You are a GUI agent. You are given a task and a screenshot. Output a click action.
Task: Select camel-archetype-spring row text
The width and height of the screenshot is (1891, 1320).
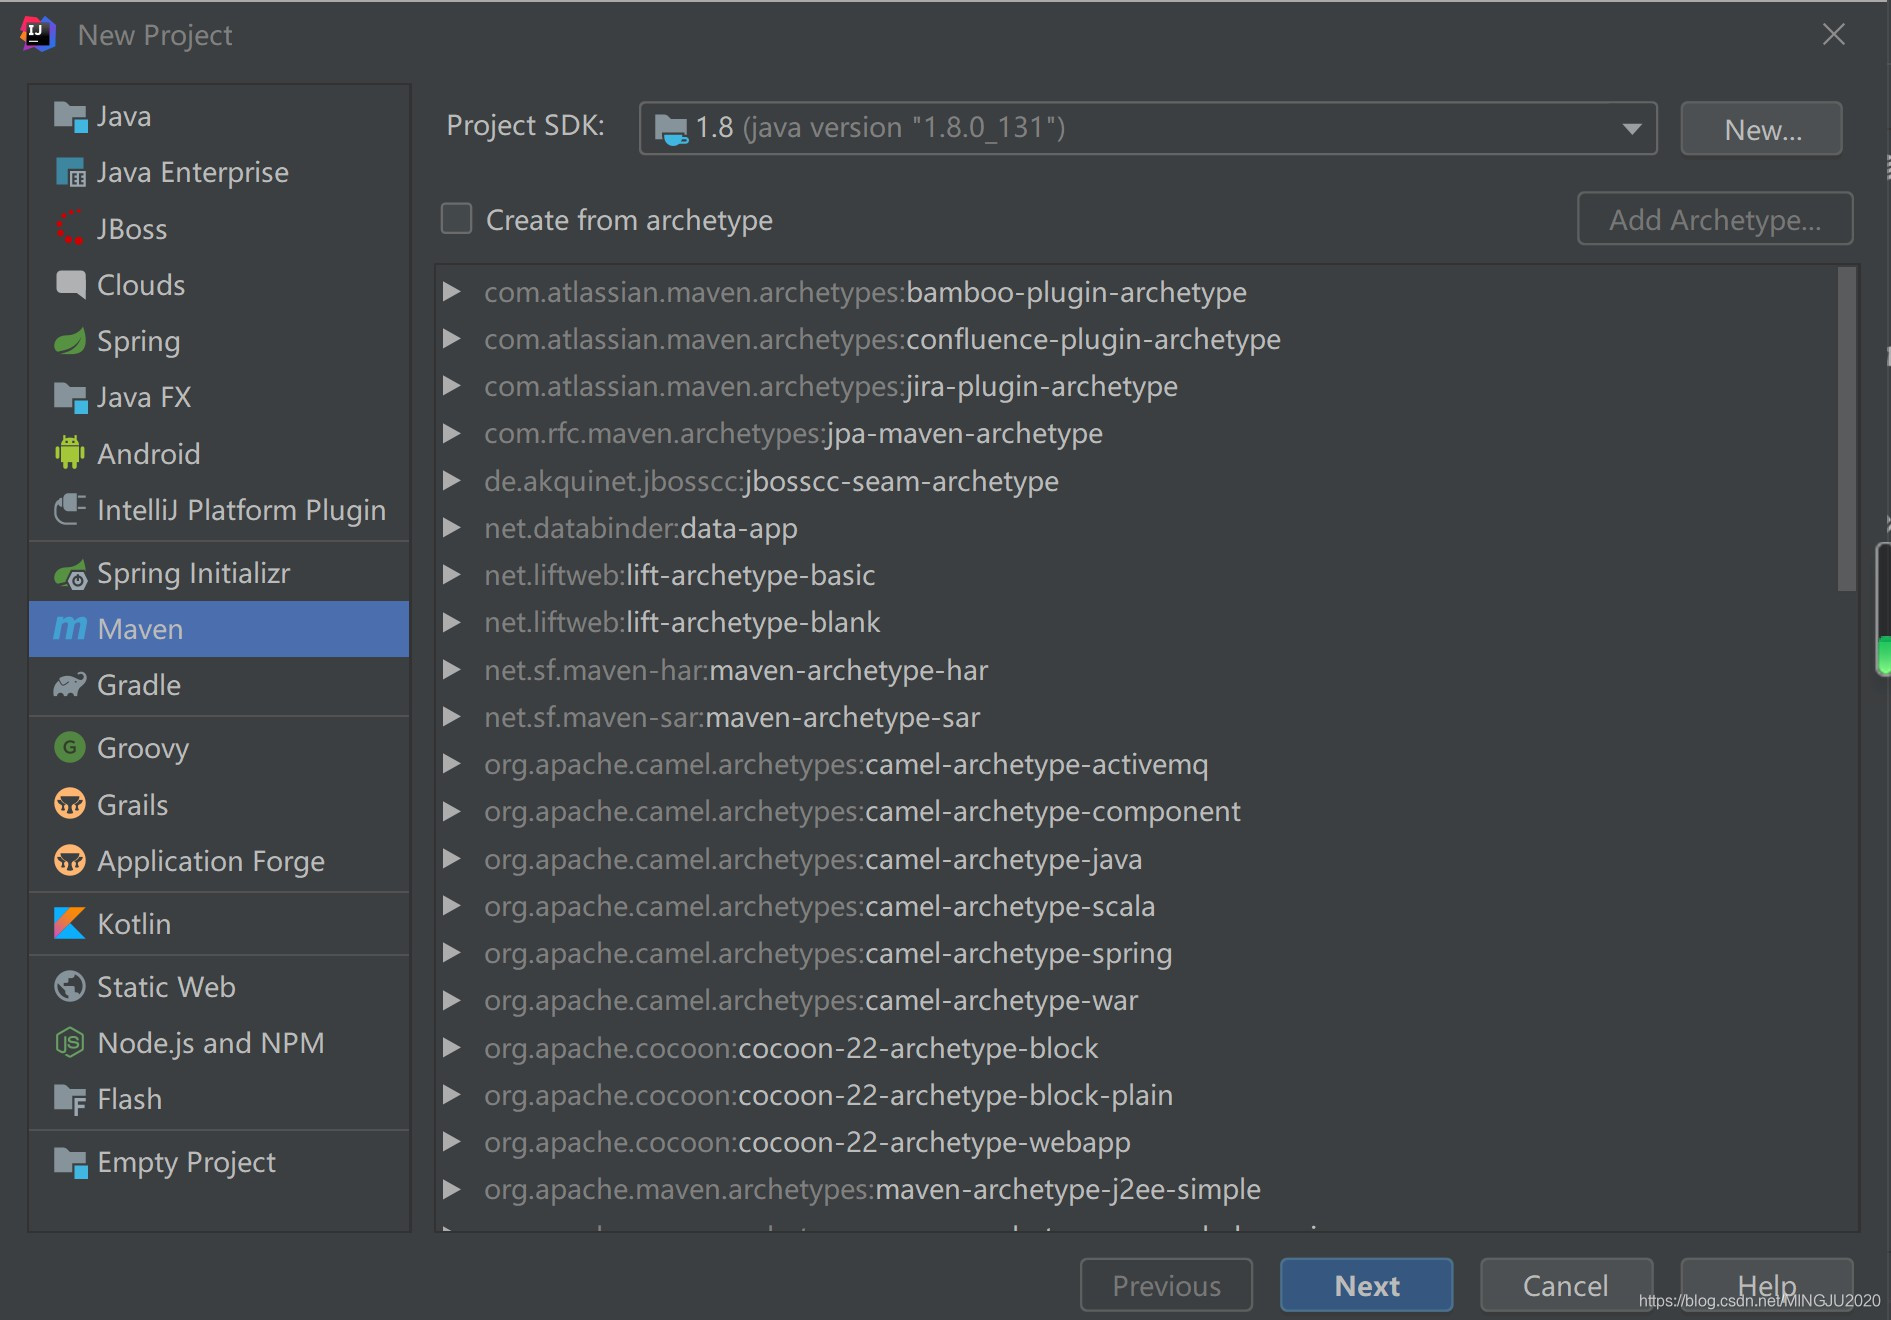828,953
